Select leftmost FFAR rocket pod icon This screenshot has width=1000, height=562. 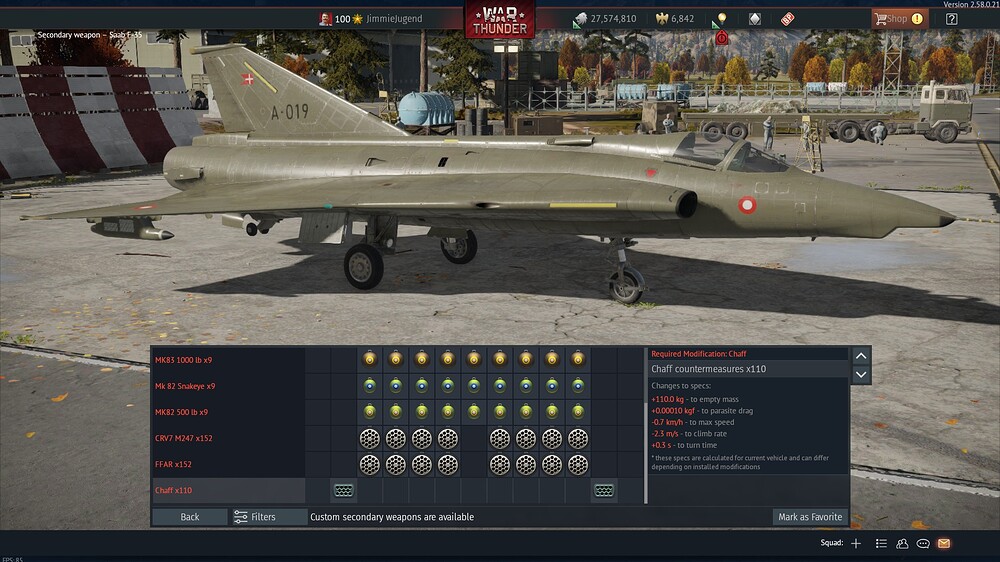coord(370,464)
